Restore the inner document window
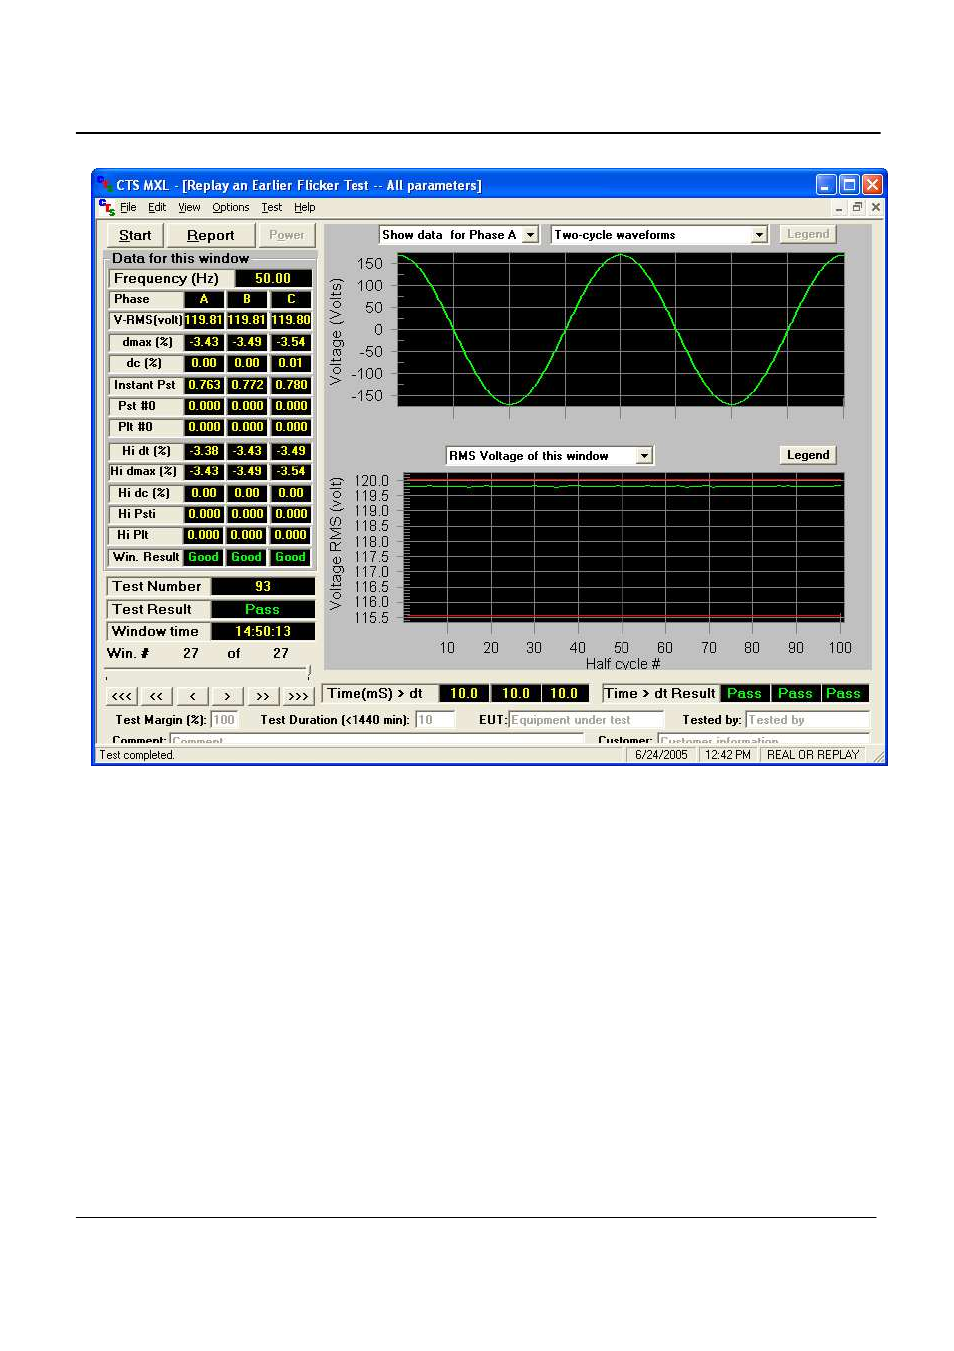This screenshot has height=1351, width=954. (857, 207)
